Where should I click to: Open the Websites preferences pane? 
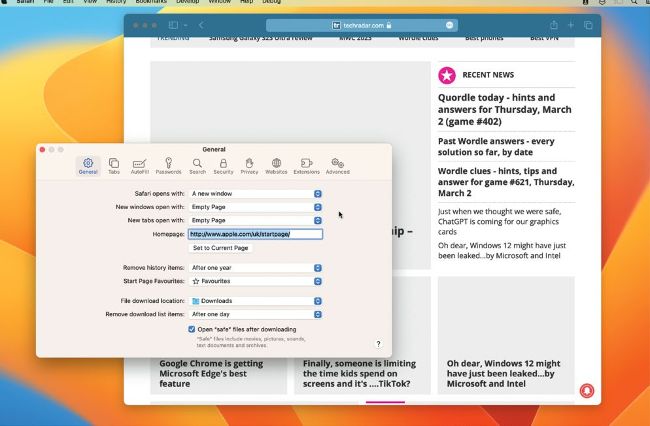(x=276, y=166)
